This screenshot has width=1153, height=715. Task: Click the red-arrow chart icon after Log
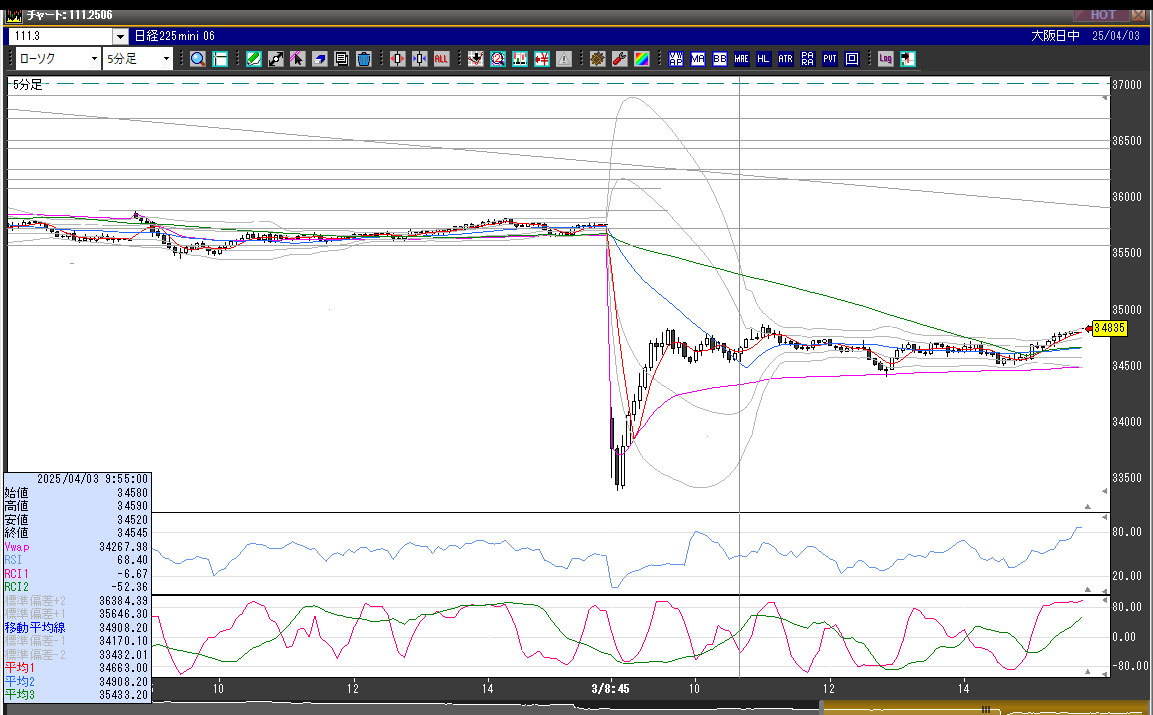(x=907, y=59)
